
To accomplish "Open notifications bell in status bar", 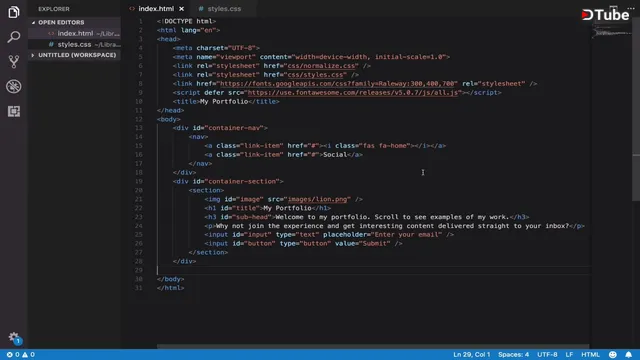I will coord(629,355).
